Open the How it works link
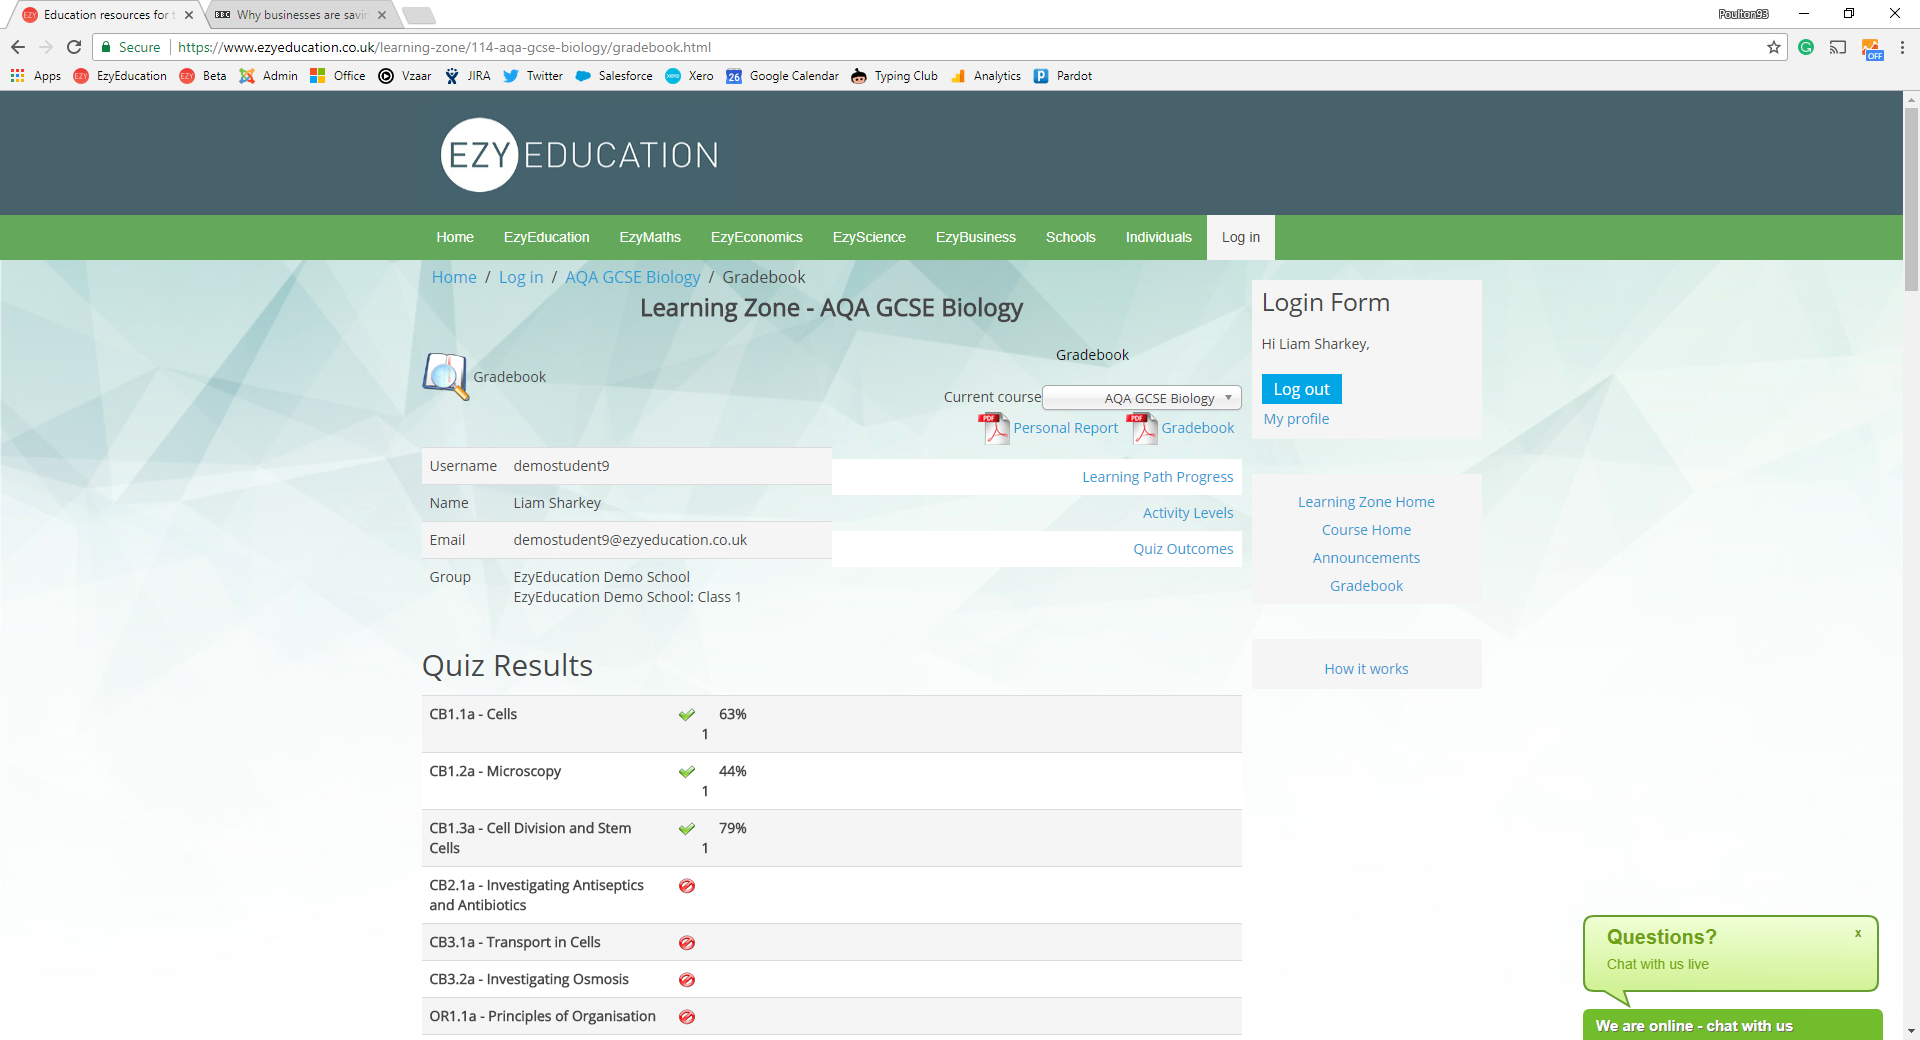The width and height of the screenshot is (1920, 1040). pyautogui.click(x=1366, y=669)
